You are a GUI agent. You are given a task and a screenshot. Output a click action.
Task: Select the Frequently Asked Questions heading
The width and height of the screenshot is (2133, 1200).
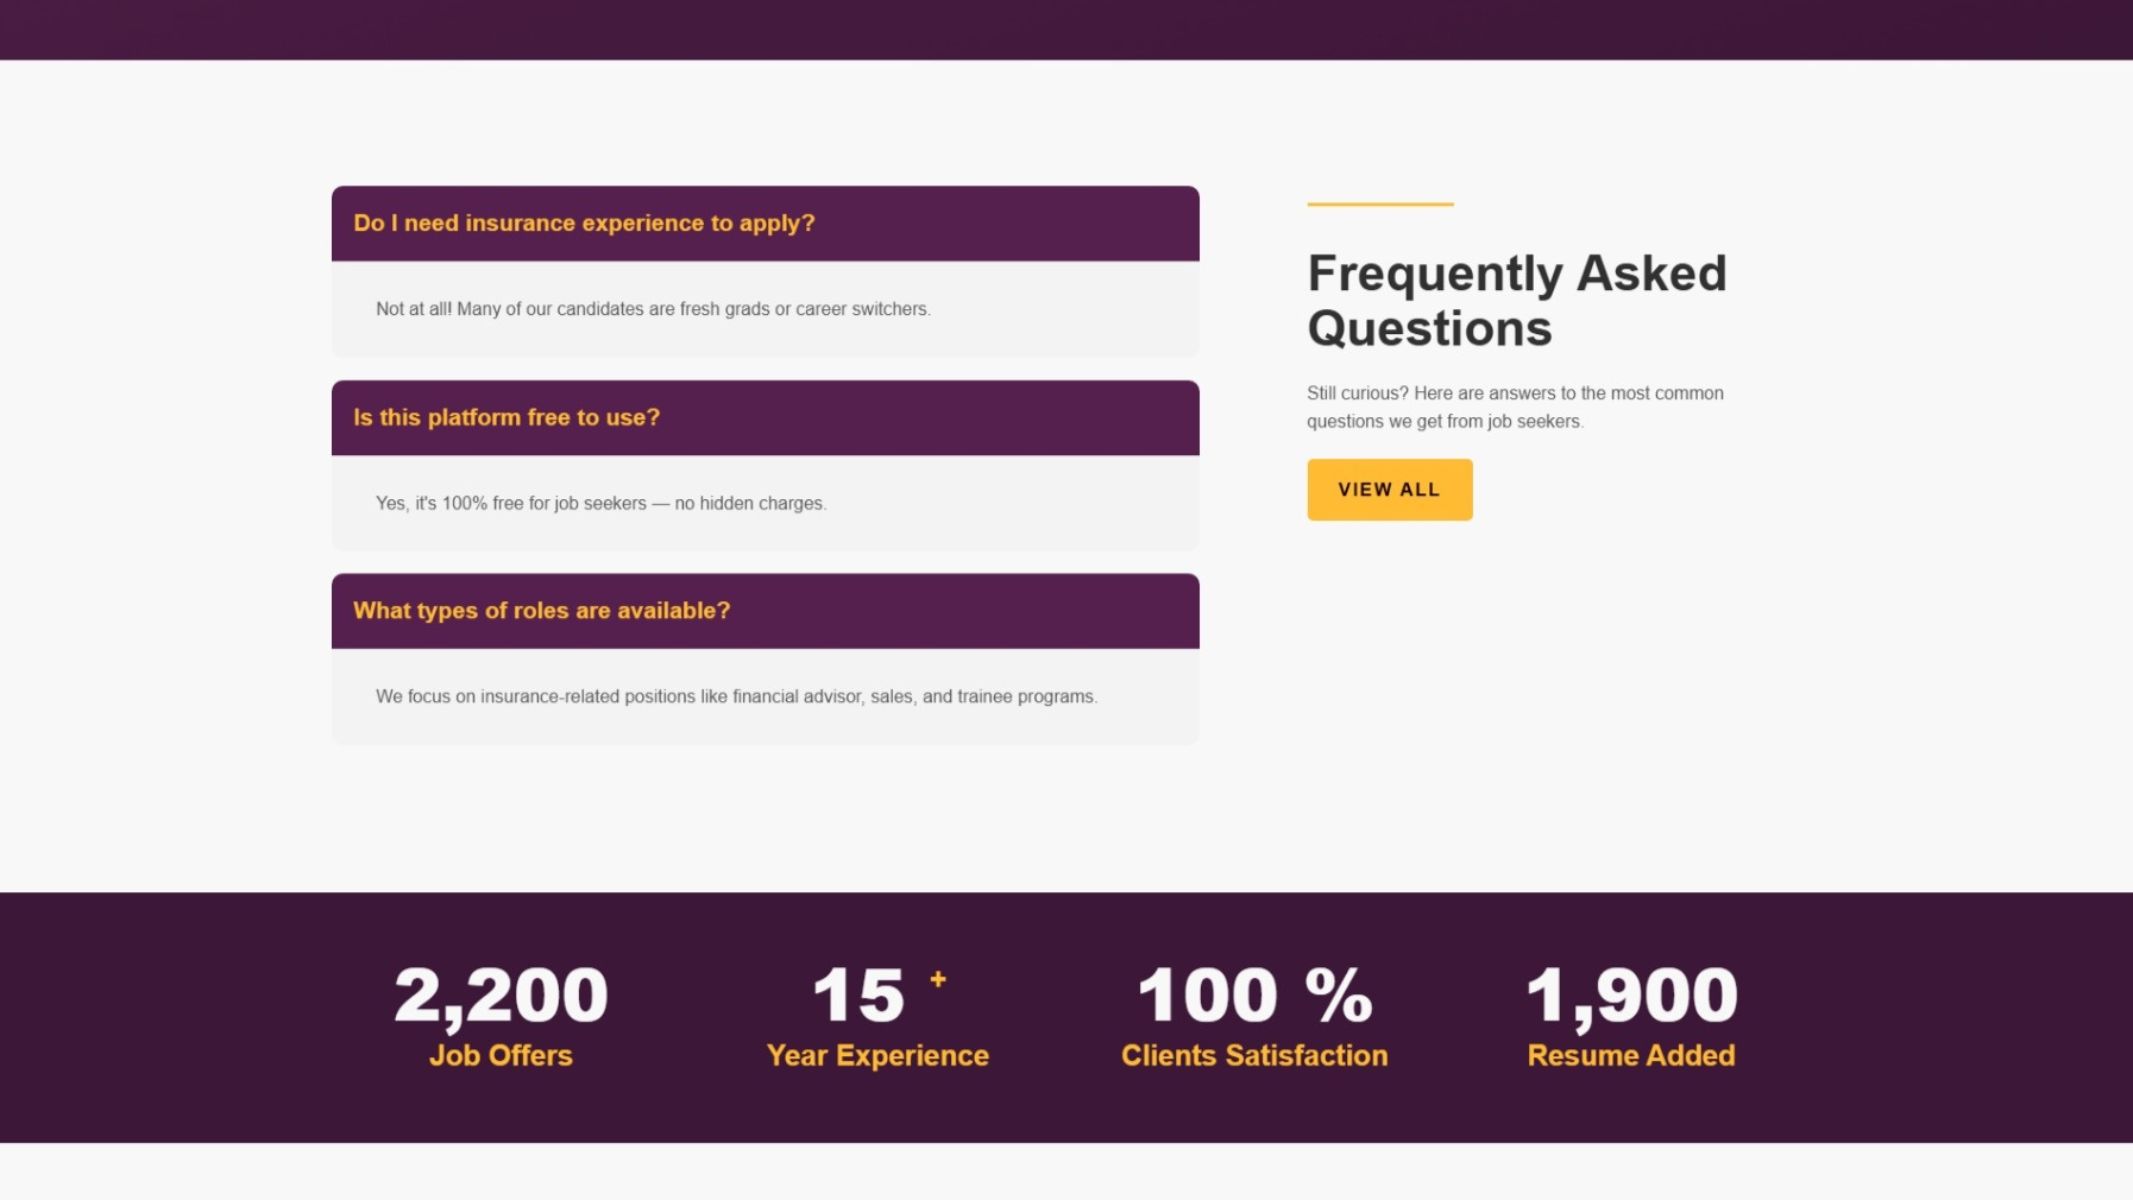(1517, 300)
